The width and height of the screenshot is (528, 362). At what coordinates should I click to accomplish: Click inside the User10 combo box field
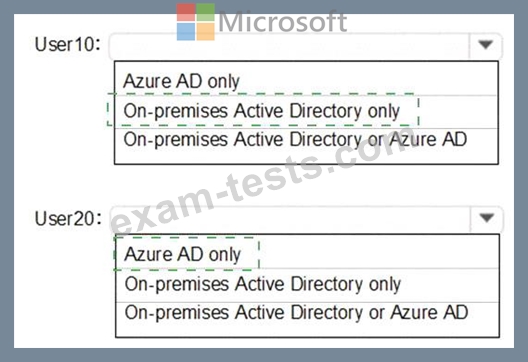(289, 45)
